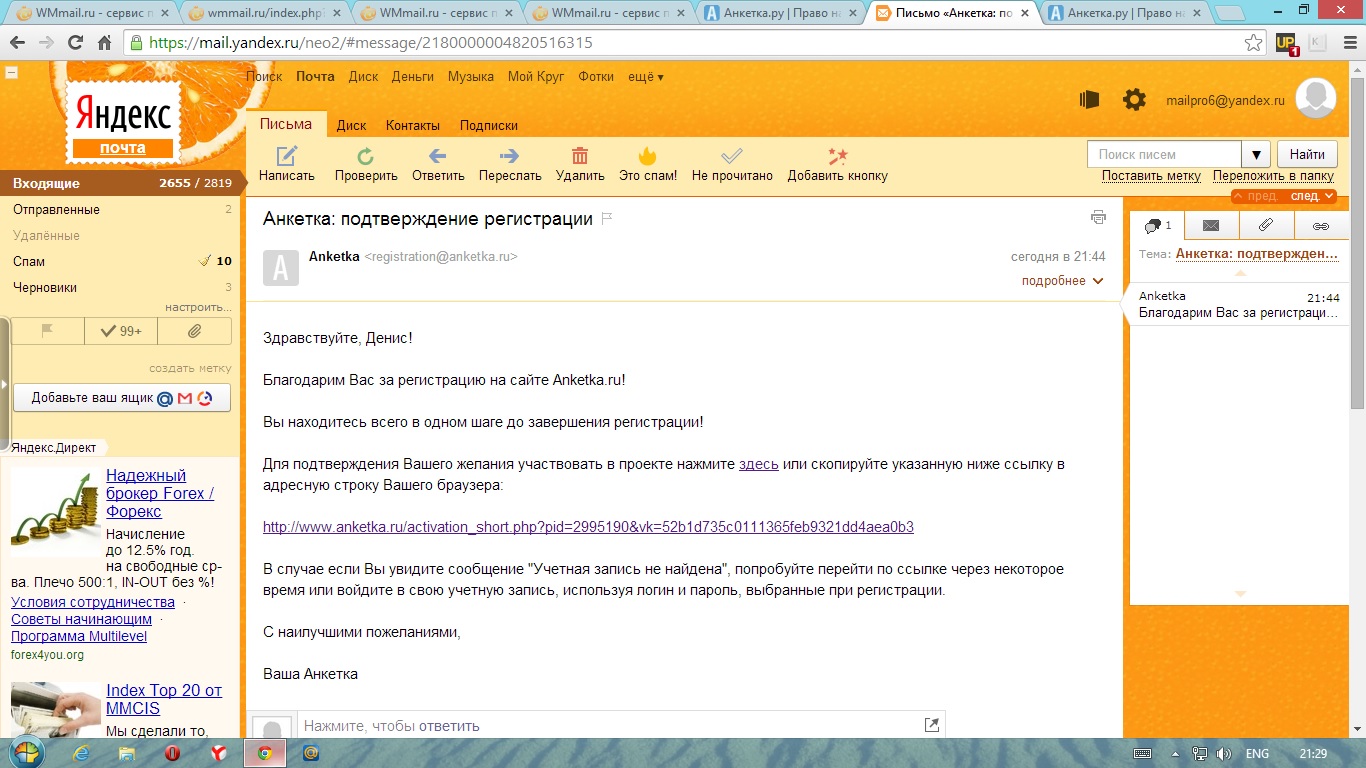The height and width of the screenshot is (768, 1366).
Task: Switch to the Письма tab
Action: click(286, 125)
